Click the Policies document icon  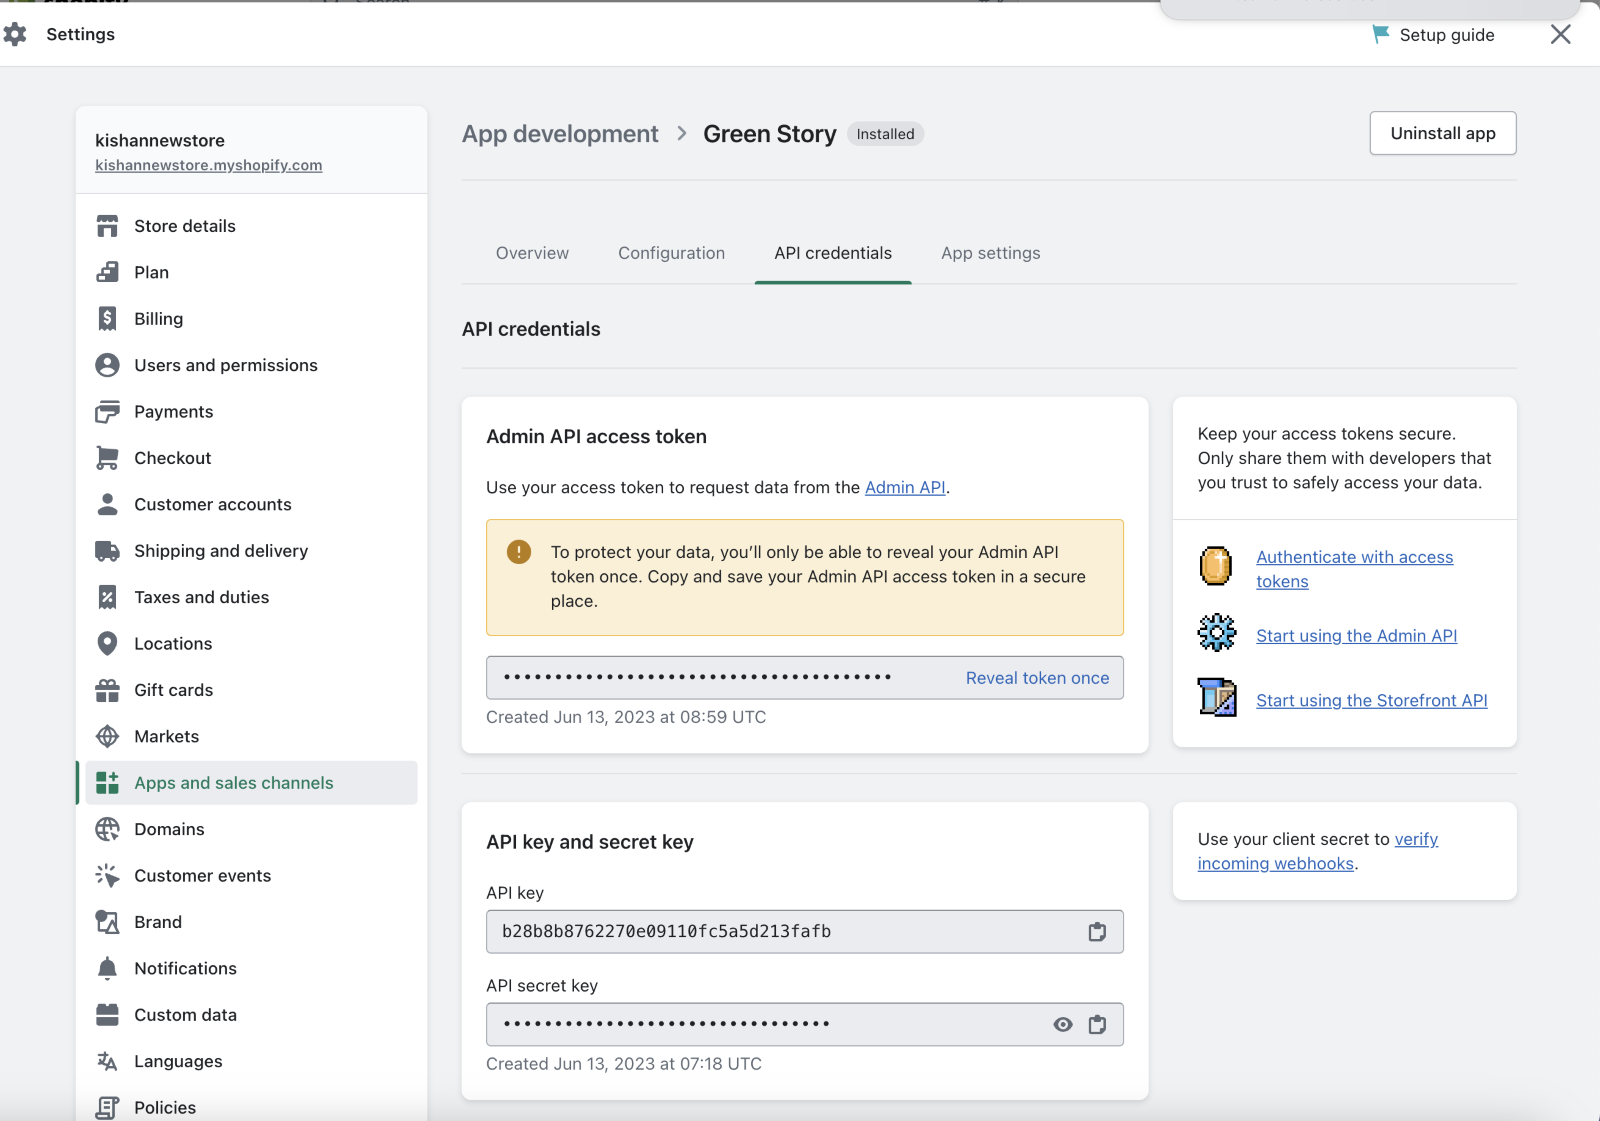point(107,1108)
